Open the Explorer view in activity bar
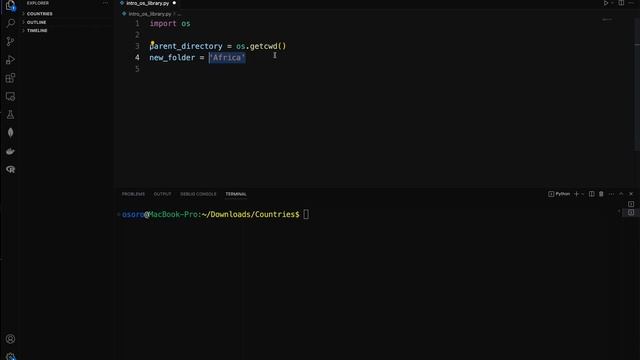 [10, 6]
